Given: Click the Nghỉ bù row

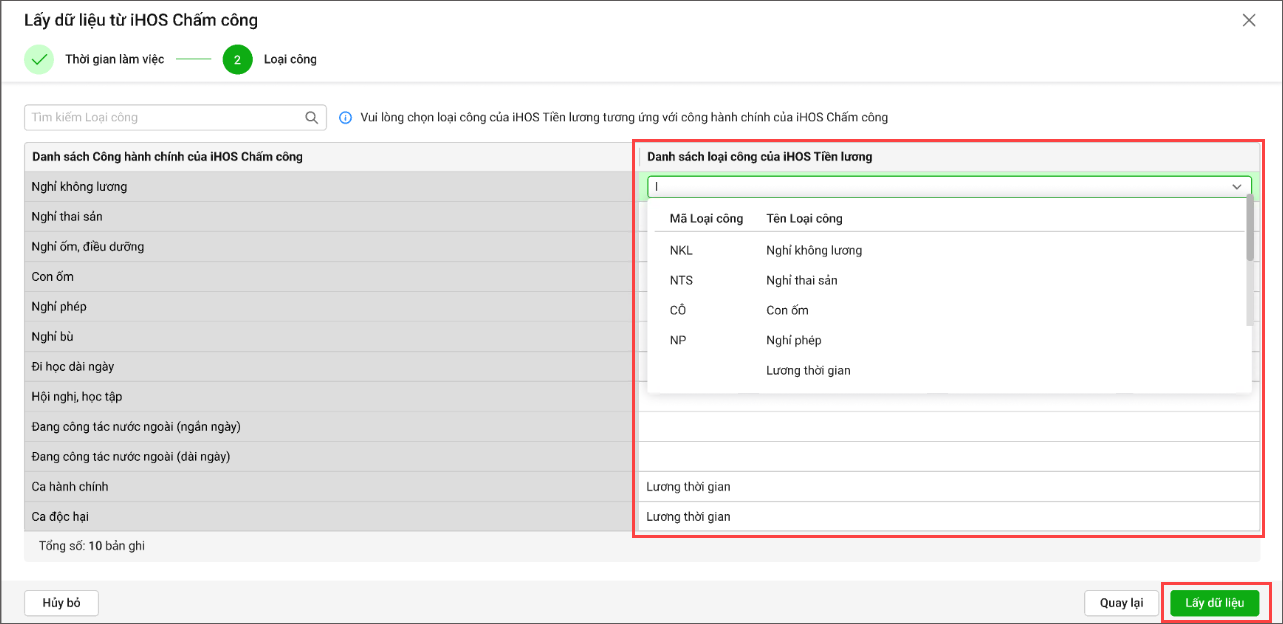Looking at the screenshot, I should coord(330,337).
